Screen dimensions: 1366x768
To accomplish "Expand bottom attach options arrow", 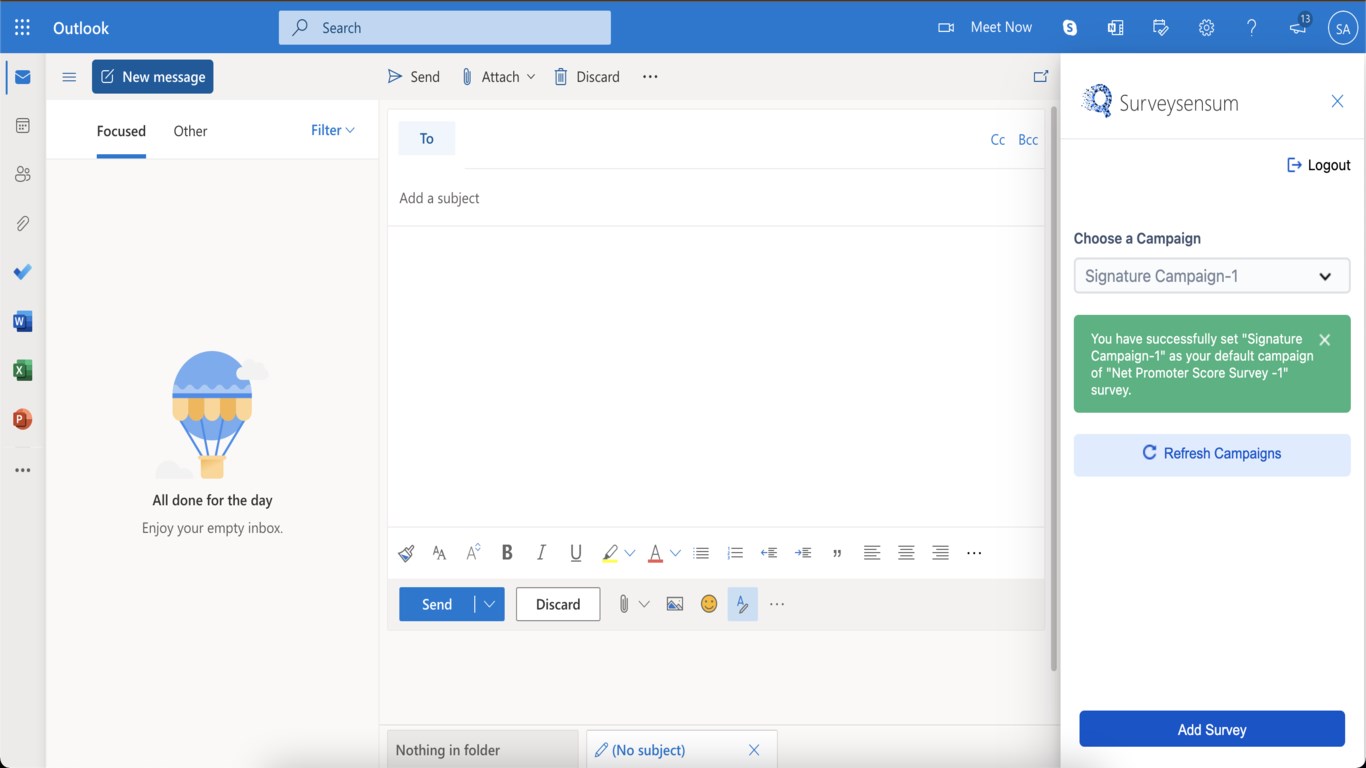I will (x=644, y=604).
